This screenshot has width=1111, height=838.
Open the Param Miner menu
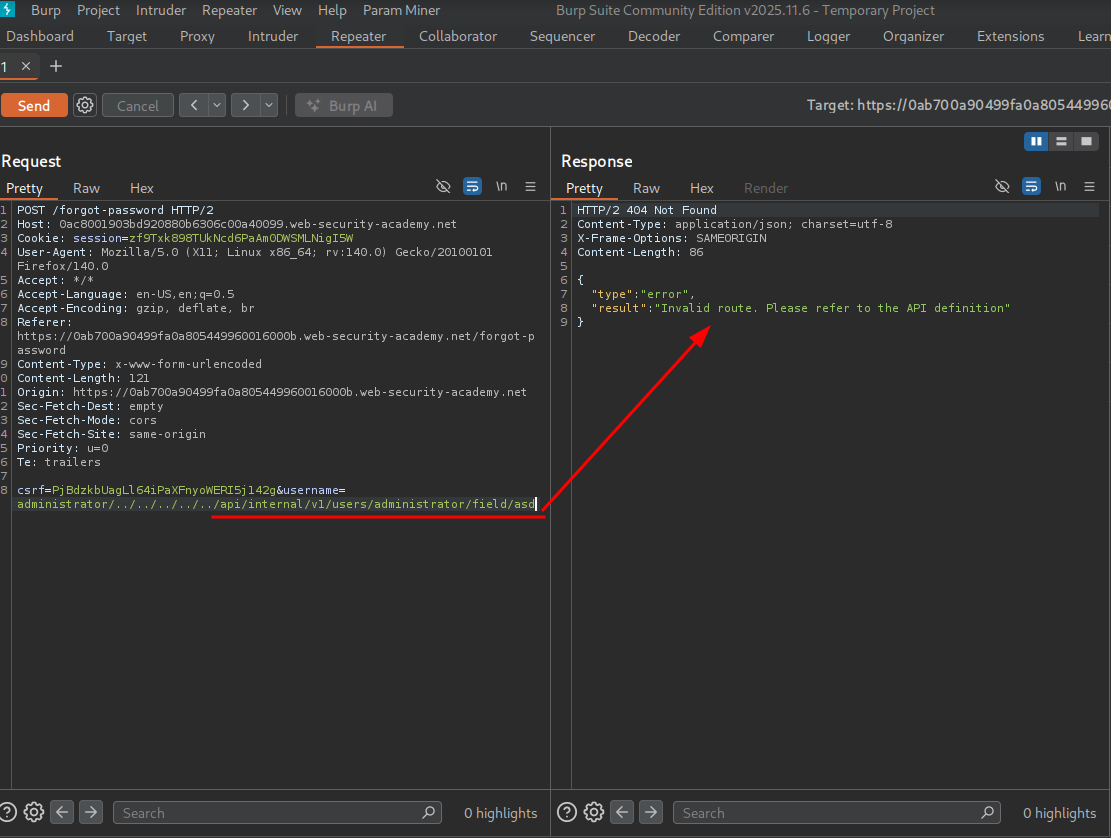tap(402, 11)
